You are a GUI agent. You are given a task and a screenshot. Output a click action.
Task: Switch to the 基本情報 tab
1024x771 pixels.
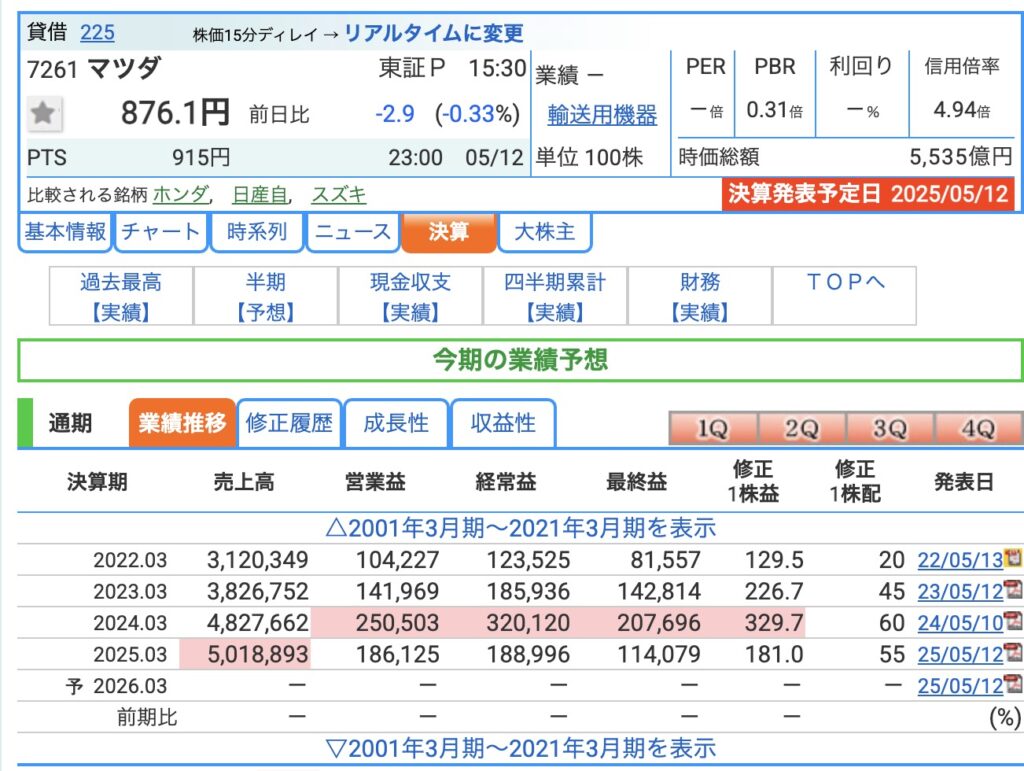(65, 232)
